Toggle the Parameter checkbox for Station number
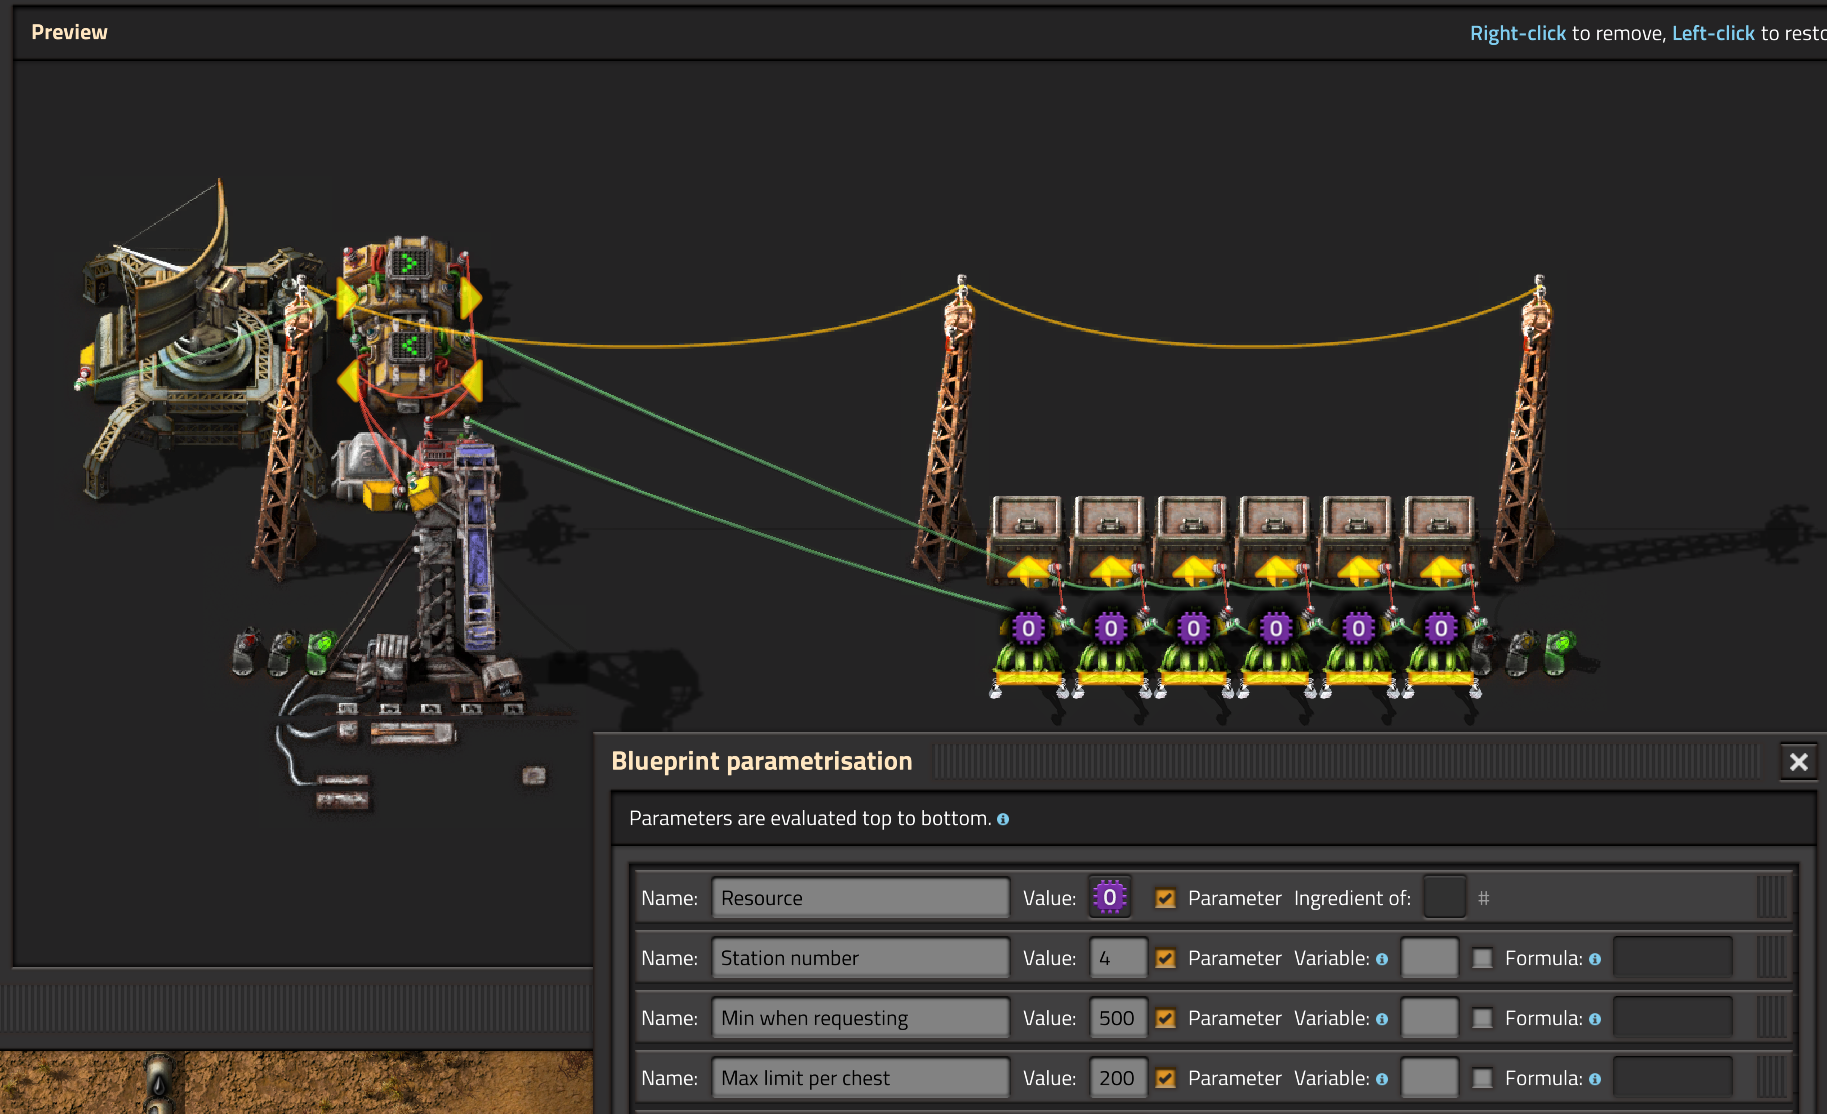This screenshot has width=1827, height=1114. coord(1165,958)
